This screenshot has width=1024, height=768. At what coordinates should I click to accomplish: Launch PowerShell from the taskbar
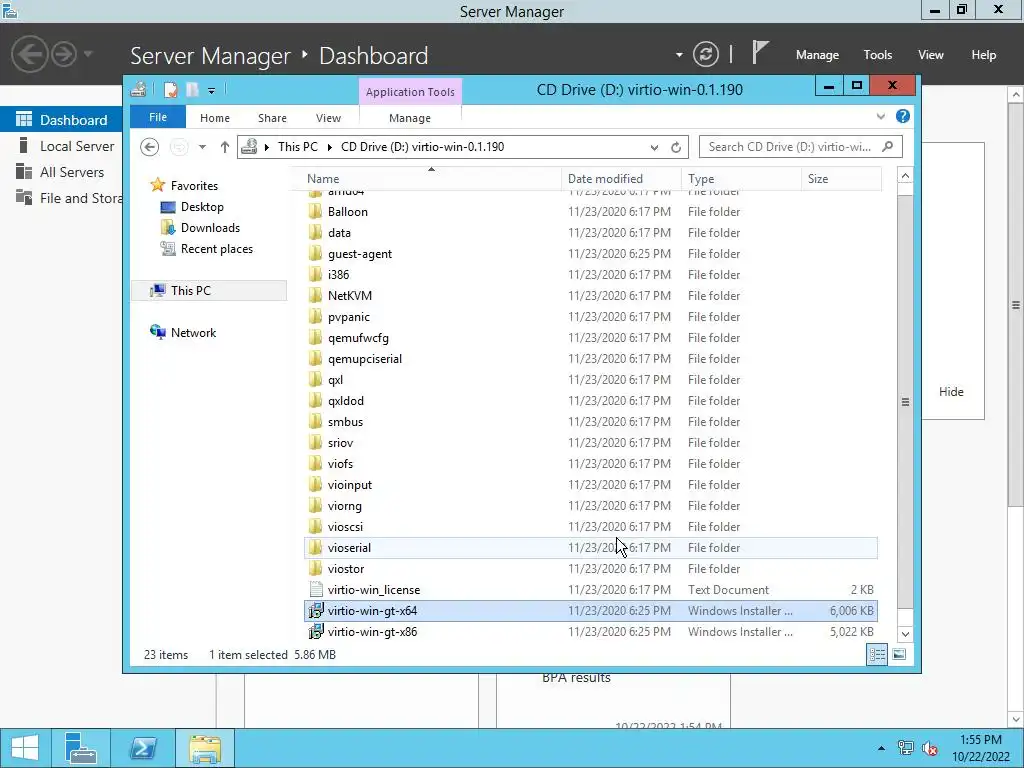coord(142,748)
